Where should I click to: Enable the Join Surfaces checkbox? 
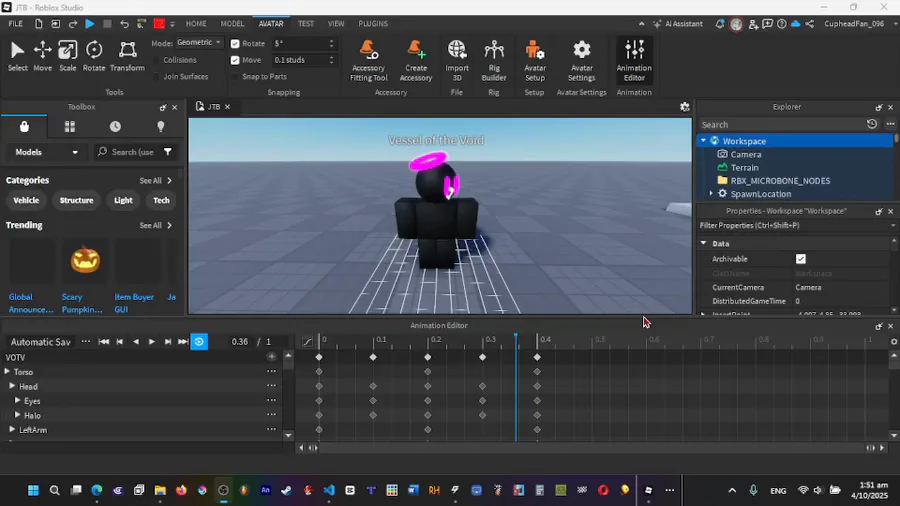tap(156, 77)
